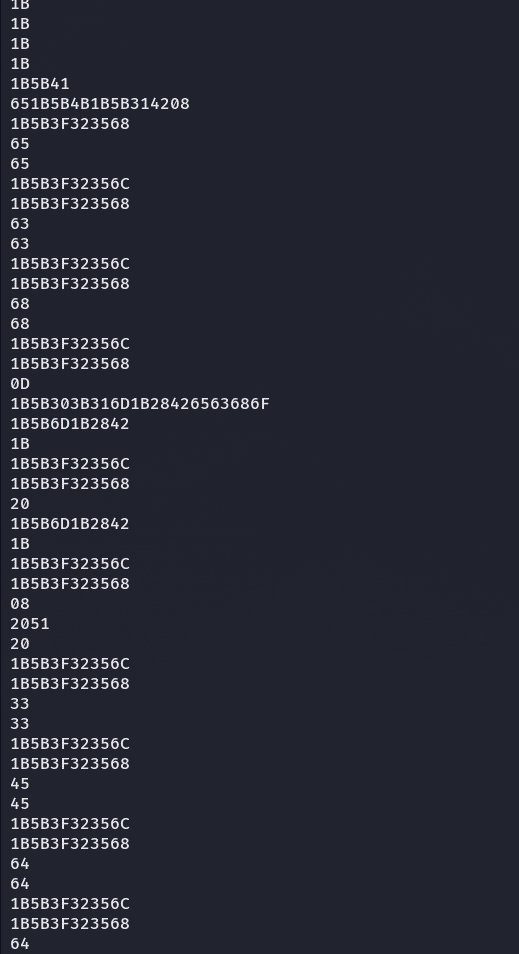Select 1B5B6D1B2842 line directly below a 20 line
Screen dimensions: 519x954
[70, 524]
